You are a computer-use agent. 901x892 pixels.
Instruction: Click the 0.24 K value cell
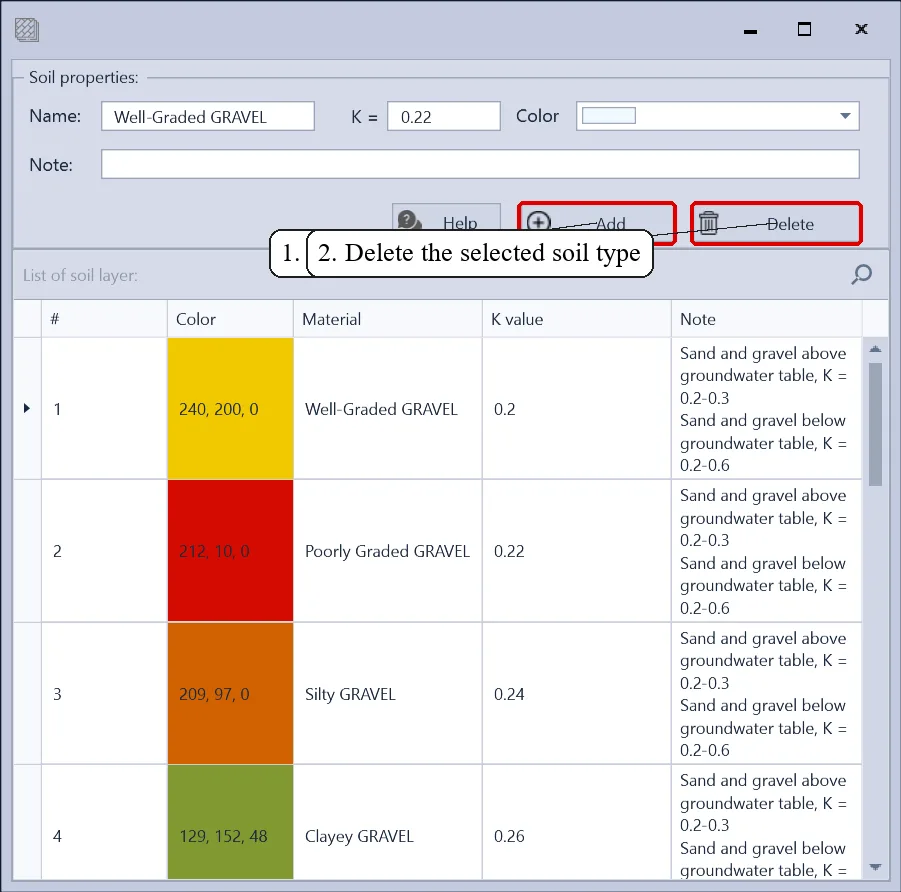(x=577, y=694)
